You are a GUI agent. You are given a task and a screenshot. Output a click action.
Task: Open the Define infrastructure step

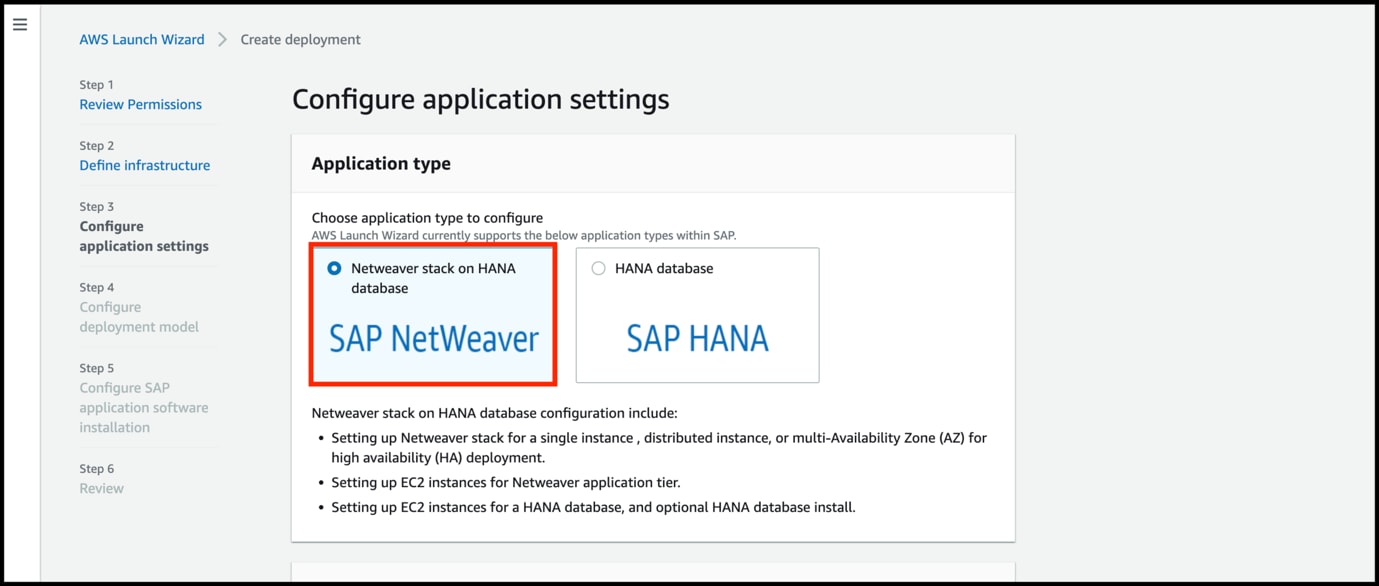click(x=145, y=165)
